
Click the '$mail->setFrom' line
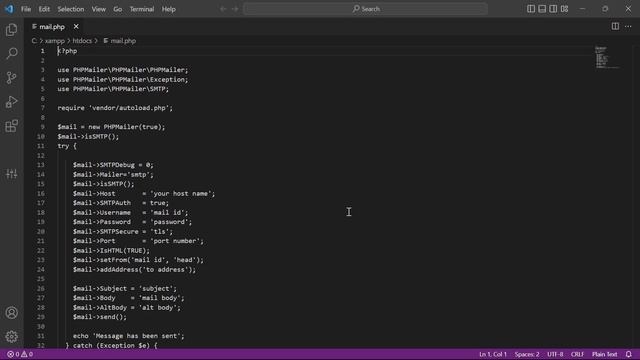click(138, 260)
